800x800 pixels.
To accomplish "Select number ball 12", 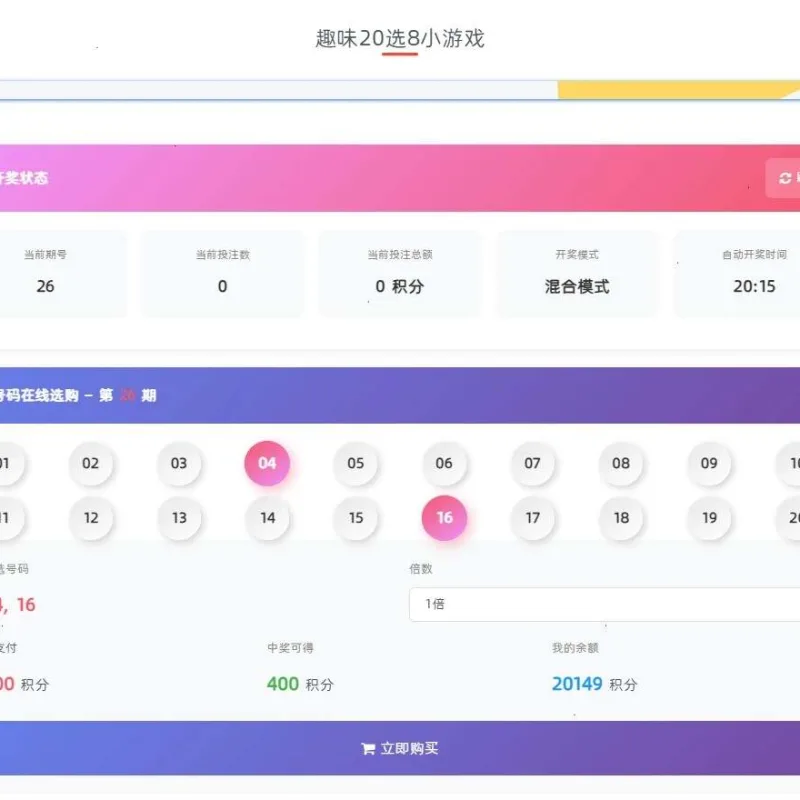I will coord(91,518).
